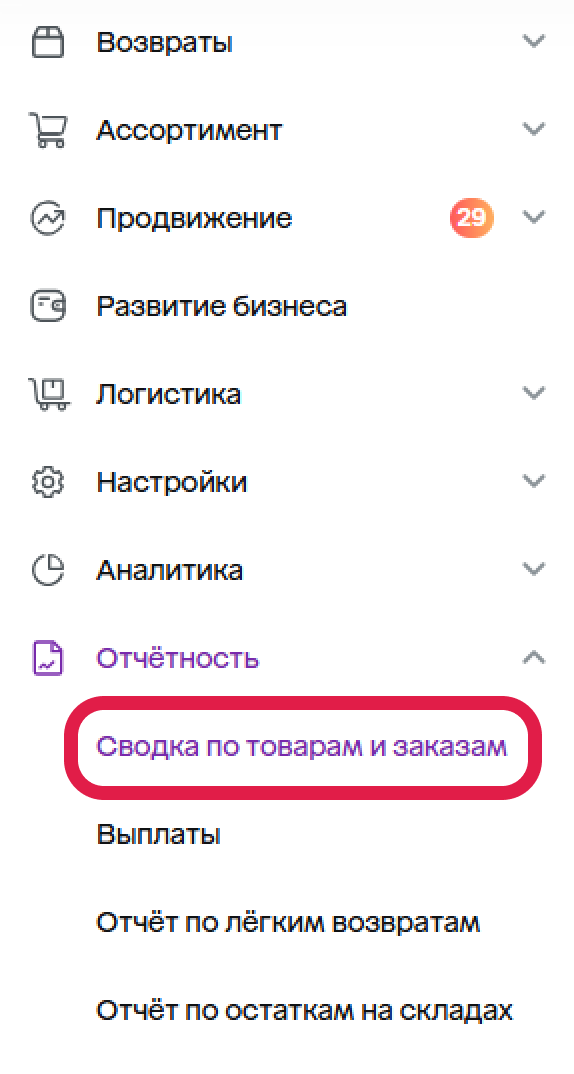The width and height of the screenshot is (574, 1074).
Task: Expand the Аналитика chevron arrow
Action: click(x=534, y=569)
